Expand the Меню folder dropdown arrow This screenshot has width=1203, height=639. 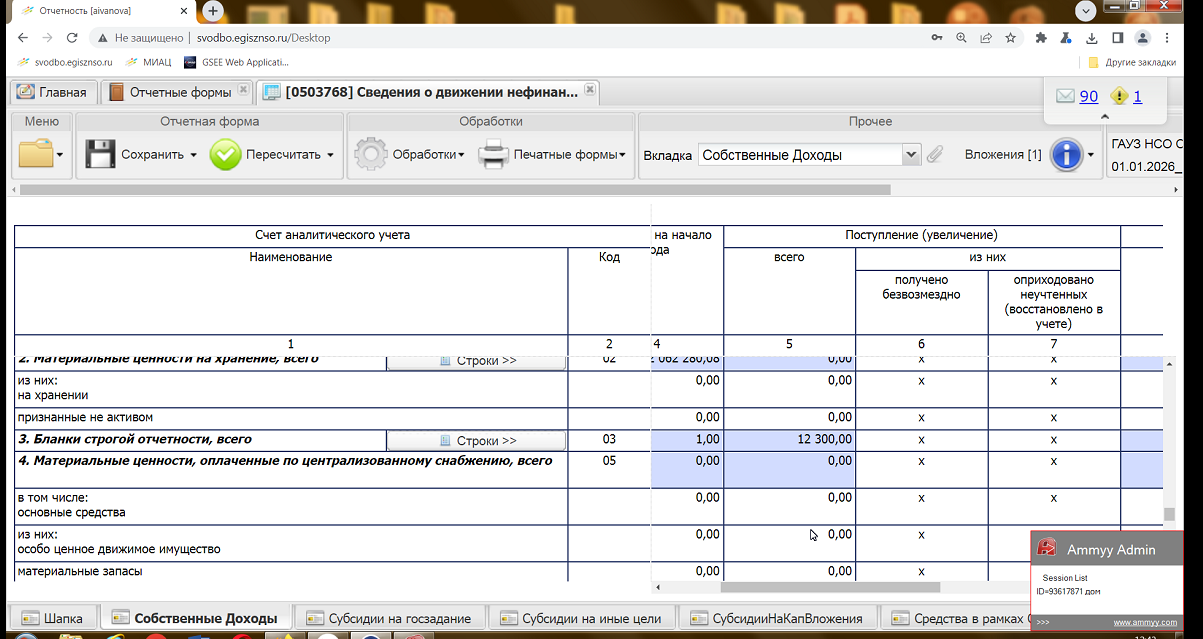point(61,155)
